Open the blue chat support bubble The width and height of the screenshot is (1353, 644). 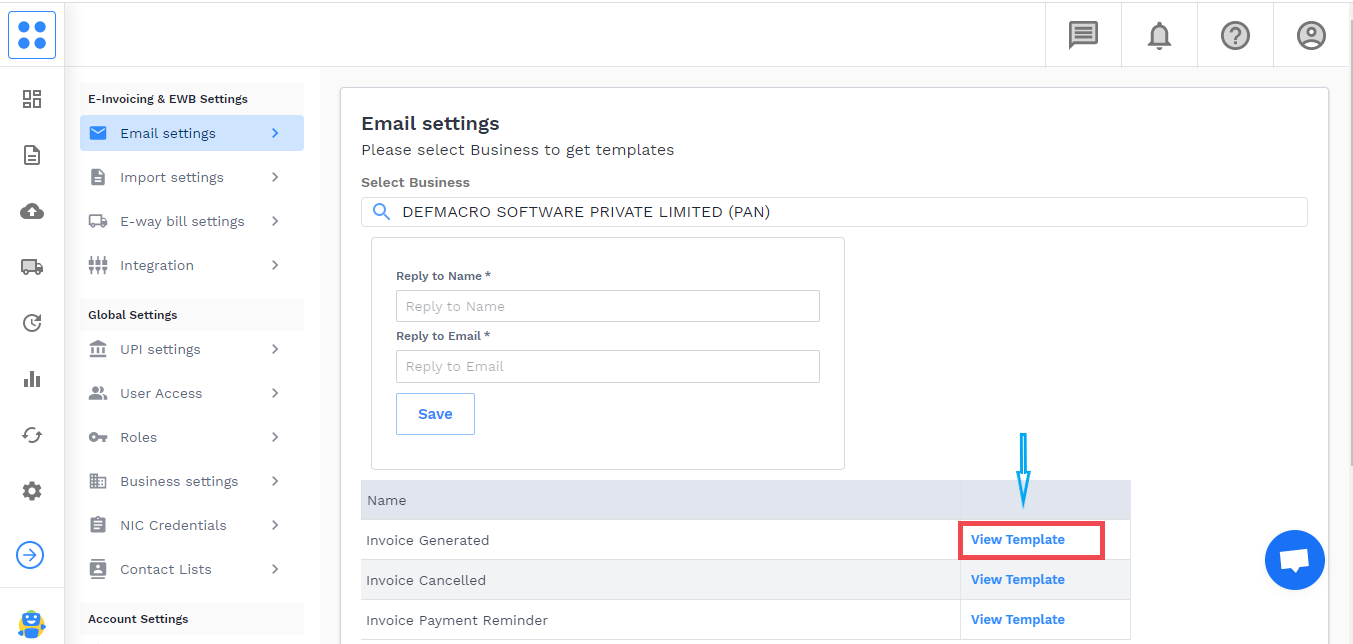[x=1294, y=560]
